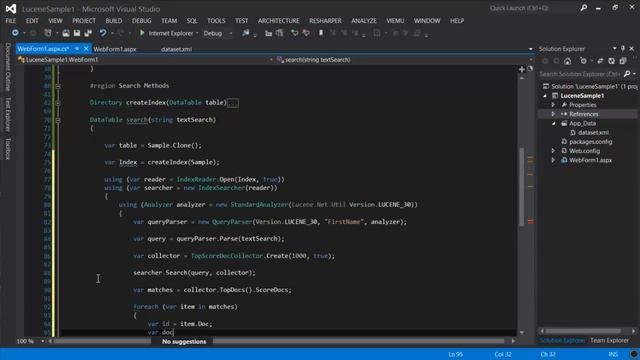Switch to the WebForm1.aspx tab

tap(115, 49)
